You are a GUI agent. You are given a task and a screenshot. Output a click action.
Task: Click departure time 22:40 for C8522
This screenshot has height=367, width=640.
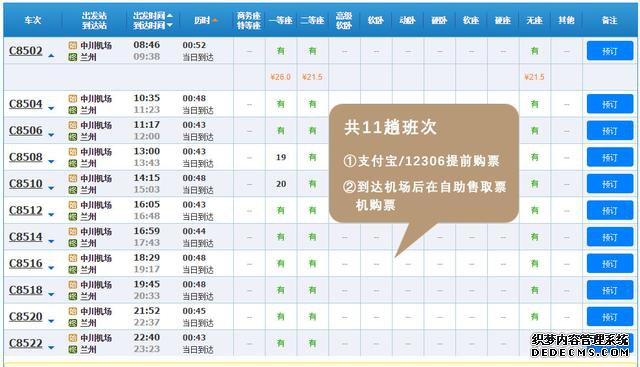click(147, 337)
